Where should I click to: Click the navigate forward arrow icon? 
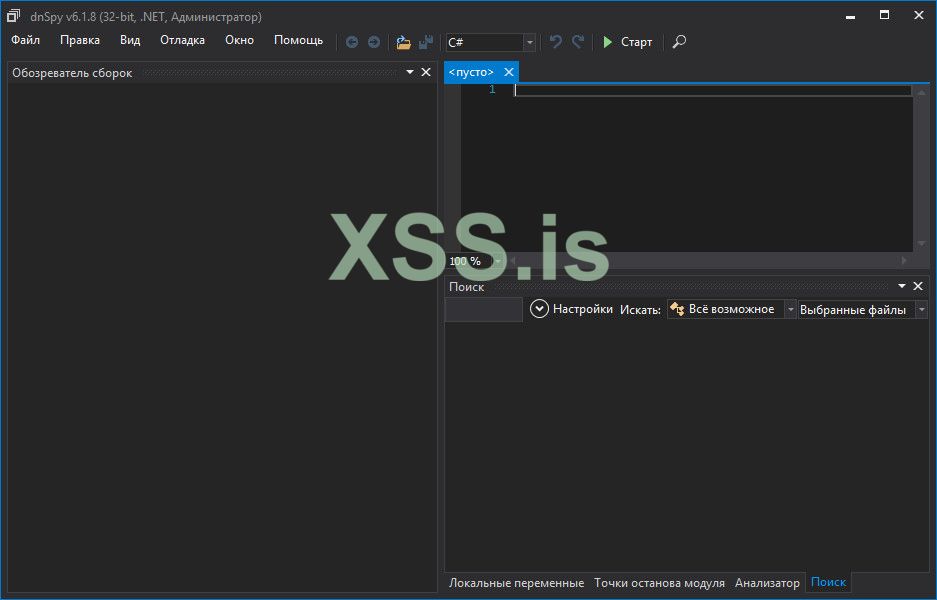[374, 42]
